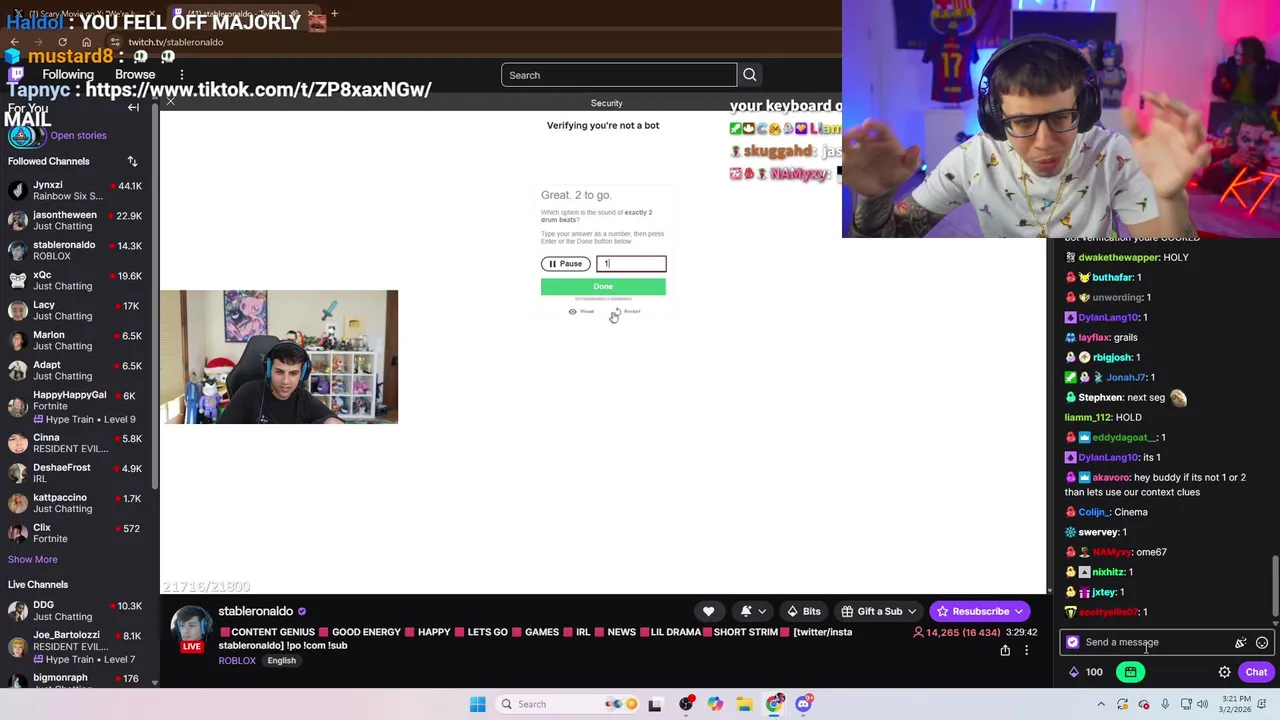
Task: Open the notification bell dropdown
Action: (x=753, y=611)
